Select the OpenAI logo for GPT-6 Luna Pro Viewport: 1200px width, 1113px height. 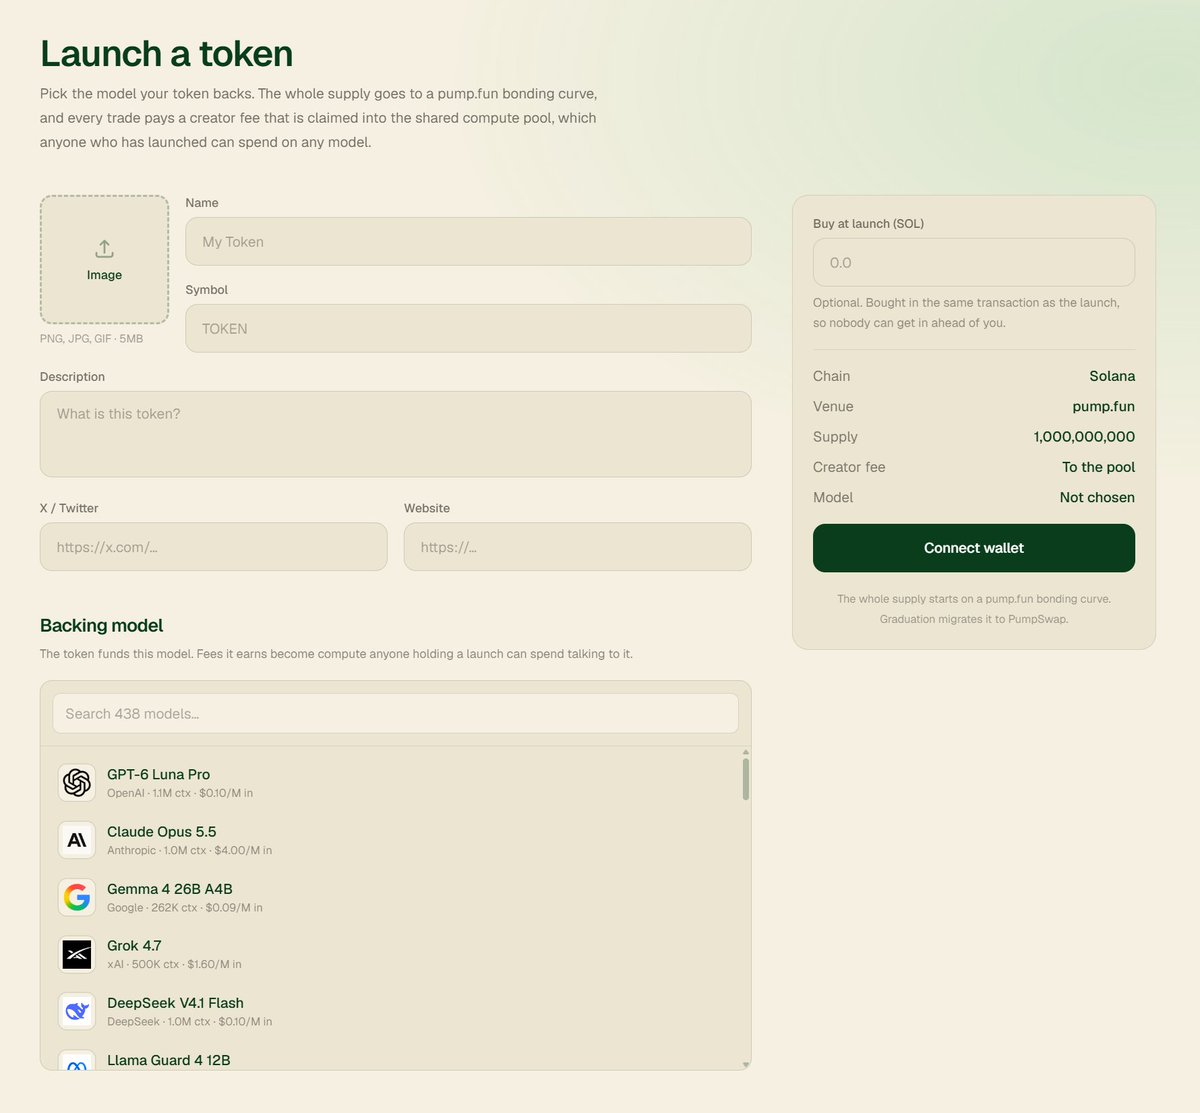77,783
